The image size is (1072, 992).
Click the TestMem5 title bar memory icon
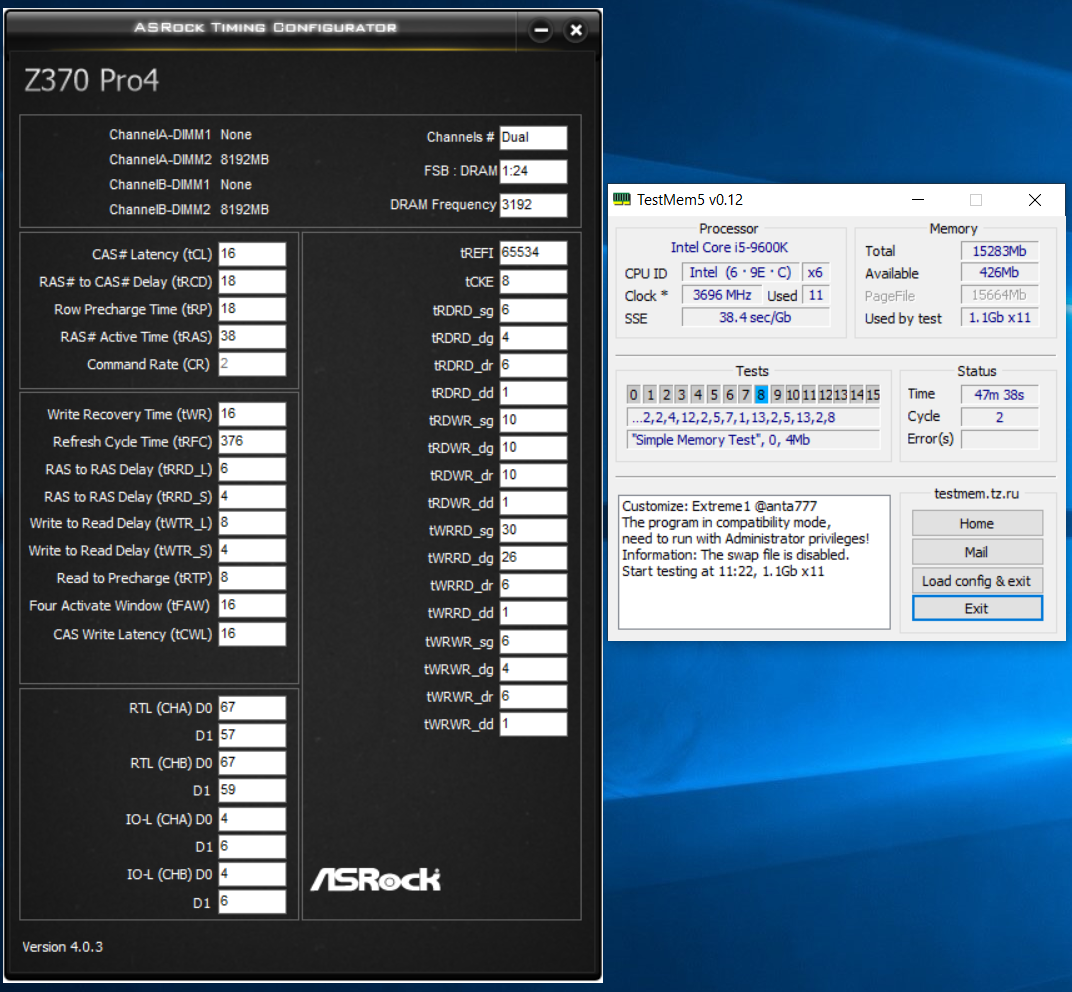pos(621,200)
